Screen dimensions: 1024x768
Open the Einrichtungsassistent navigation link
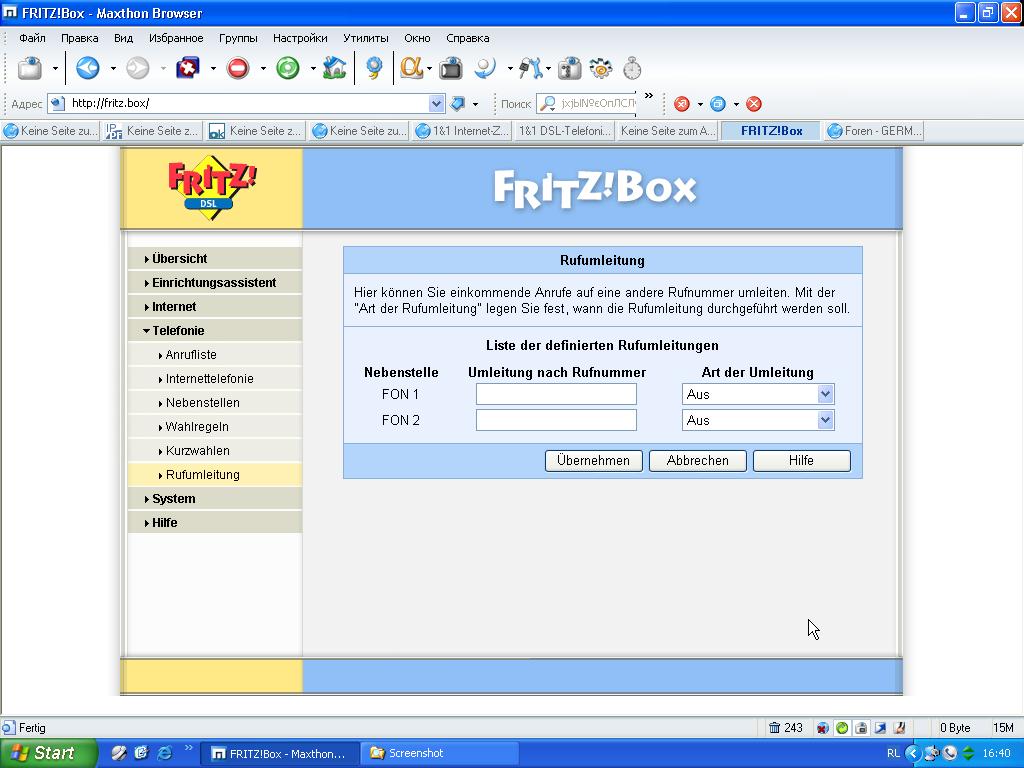click(x=214, y=283)
